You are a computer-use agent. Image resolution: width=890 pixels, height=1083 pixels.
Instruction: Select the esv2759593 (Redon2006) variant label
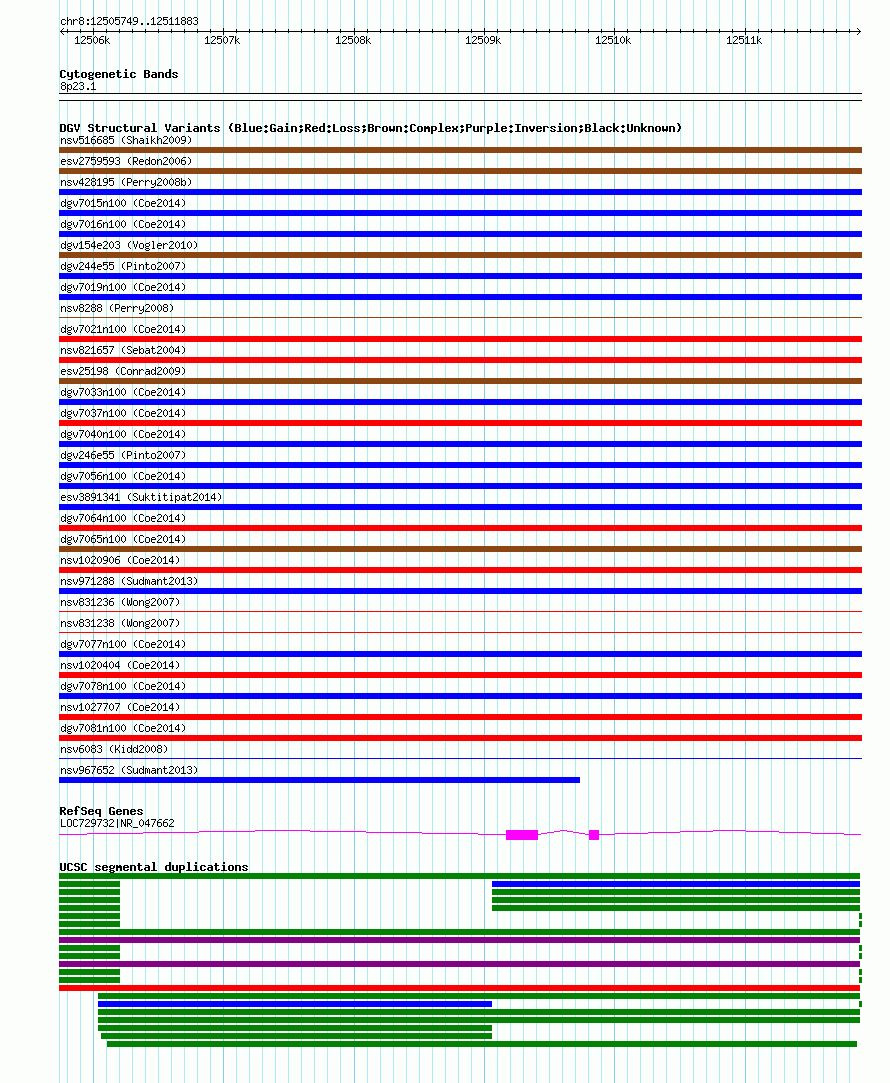126,161
